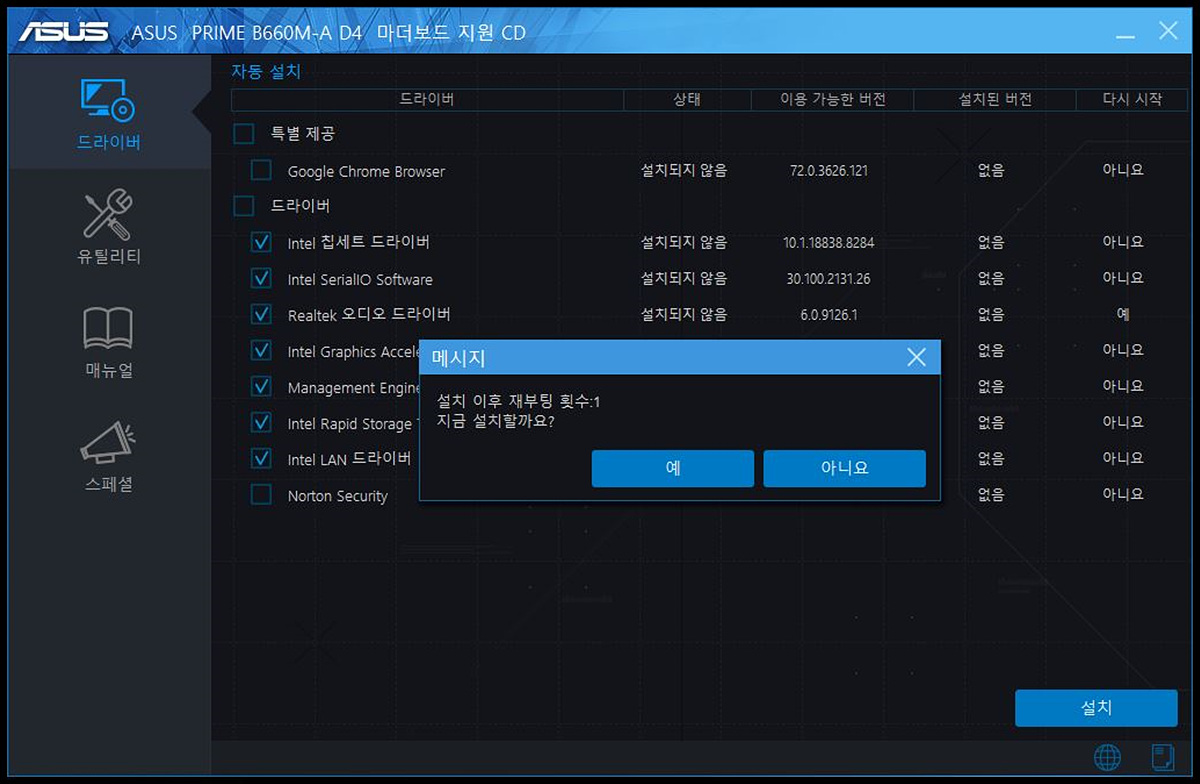Viewport: 1200px width, 784px height.
Task: Open the 스페셜 megaphone section
Action: (x=108, y=456)
